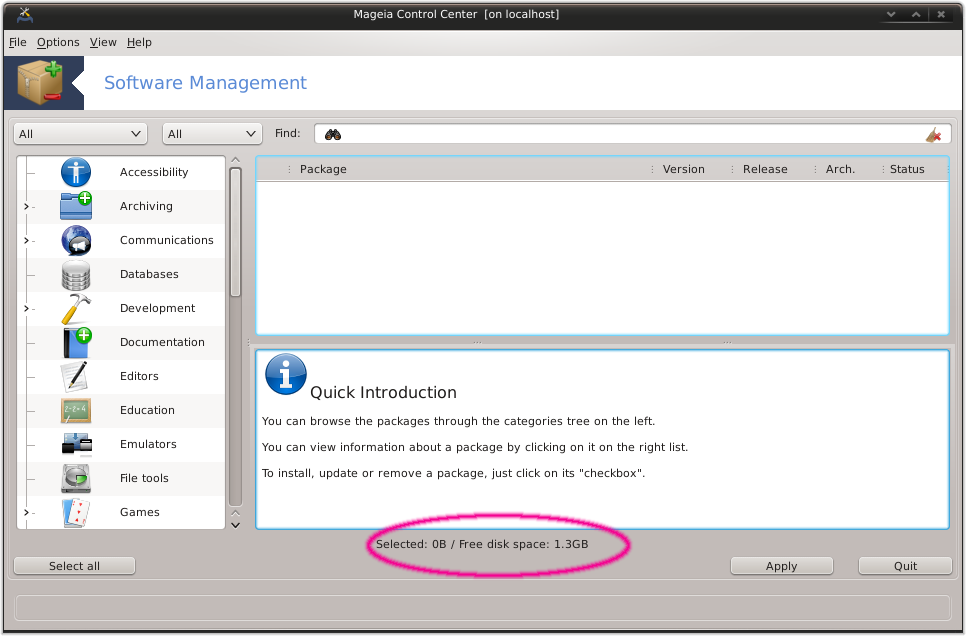Select the Databases category label
The width and height of the screenshot is (966, 636).
click(x=149, y=274)
